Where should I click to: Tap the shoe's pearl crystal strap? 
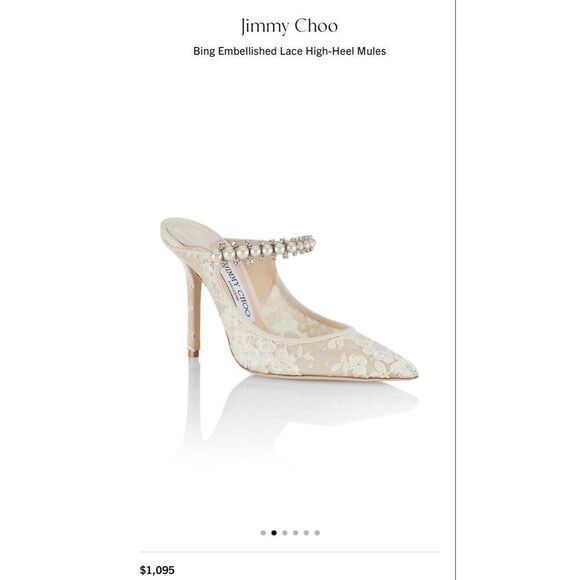coord(266,247)
